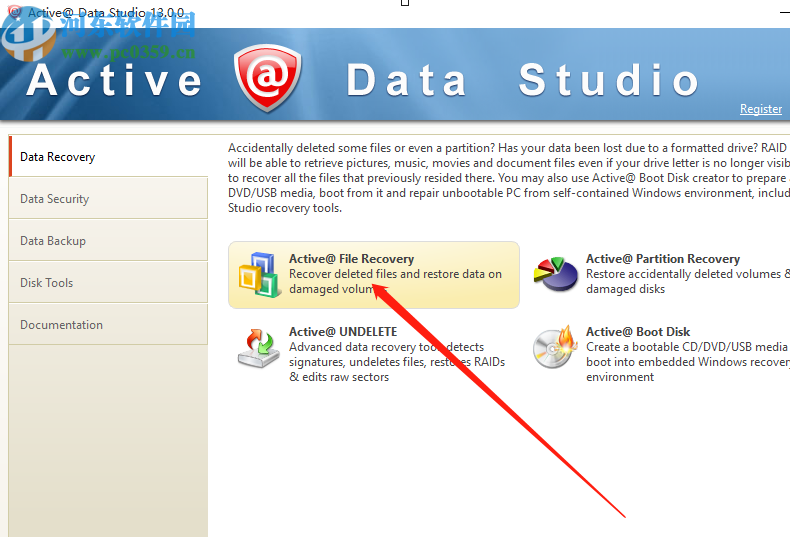Click the Active@ Boot Disk CD icon
The image size is (790, 537).
pos(555,347)
